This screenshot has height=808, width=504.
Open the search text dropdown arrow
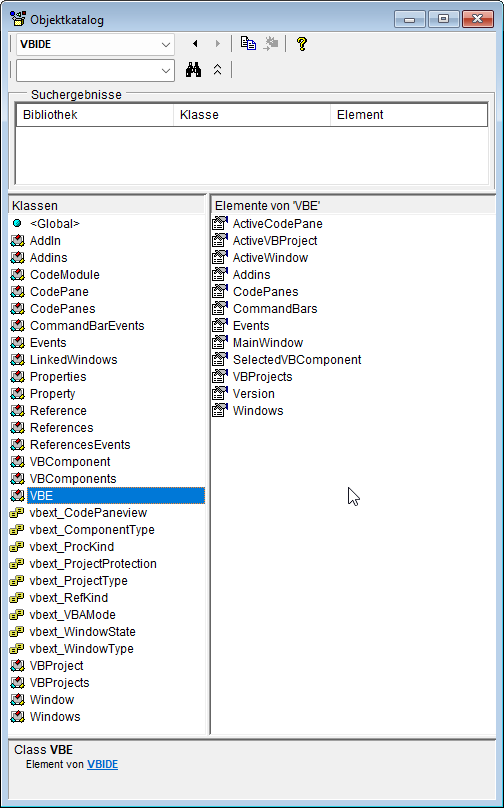(166, 71)
